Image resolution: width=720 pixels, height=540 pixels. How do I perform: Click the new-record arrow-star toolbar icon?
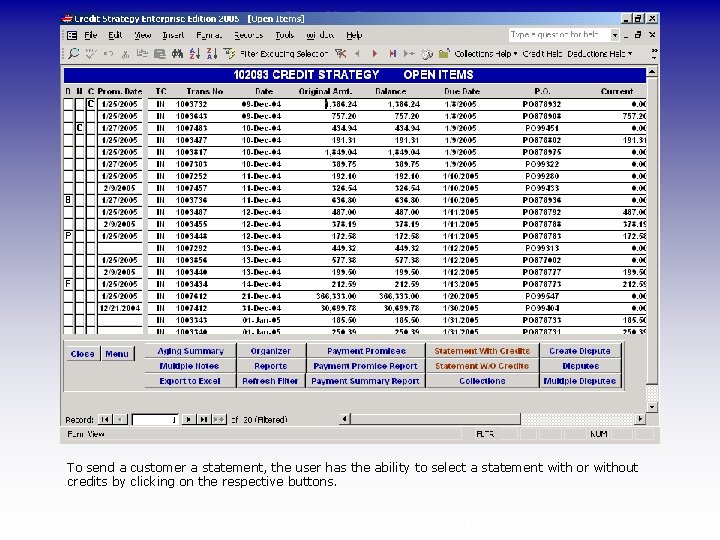(409, 54)
